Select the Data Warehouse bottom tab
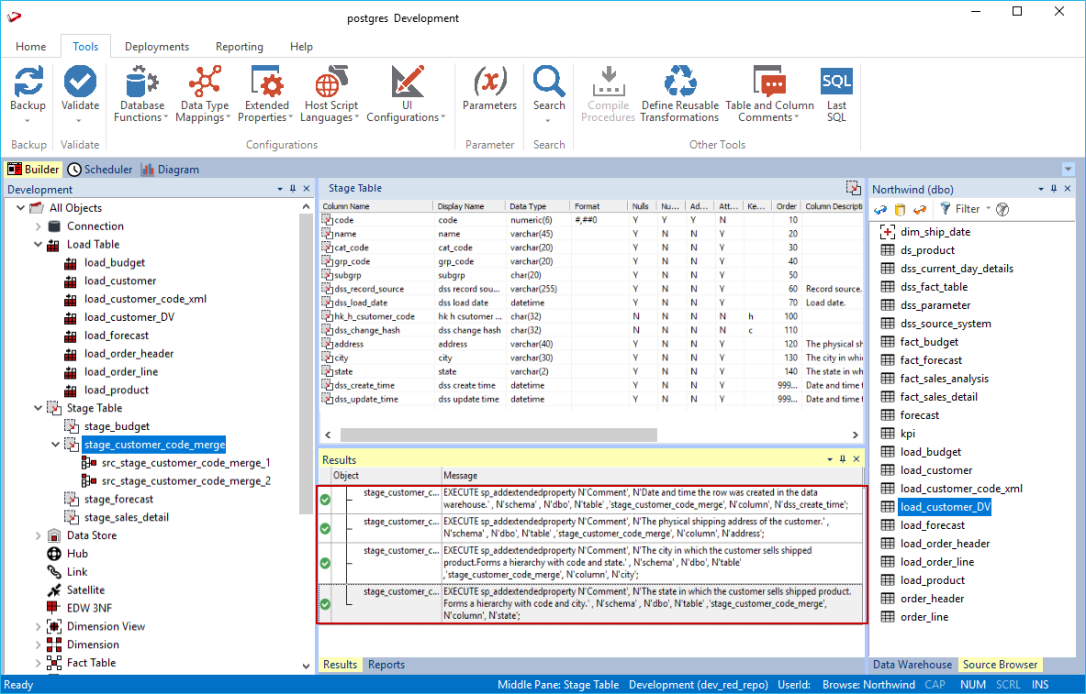The image size is (1086, 694). (912, 664)
